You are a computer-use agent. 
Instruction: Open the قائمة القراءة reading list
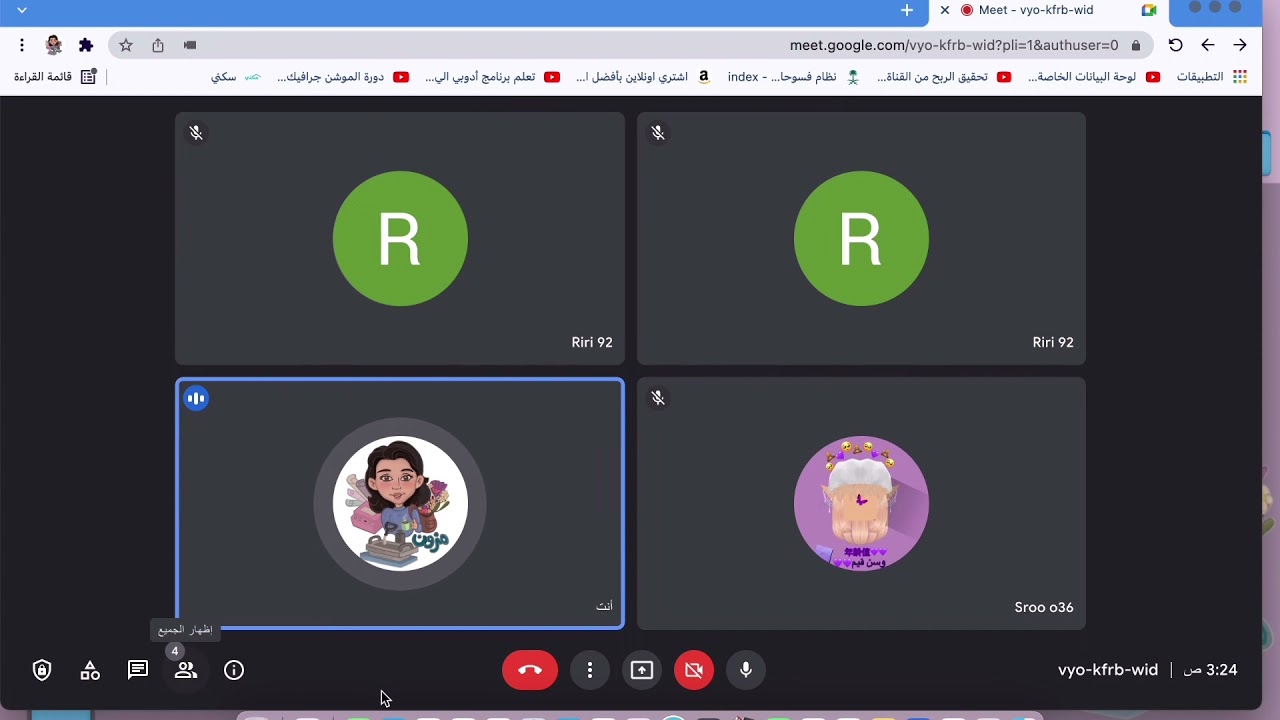click(x=55, y=77)
